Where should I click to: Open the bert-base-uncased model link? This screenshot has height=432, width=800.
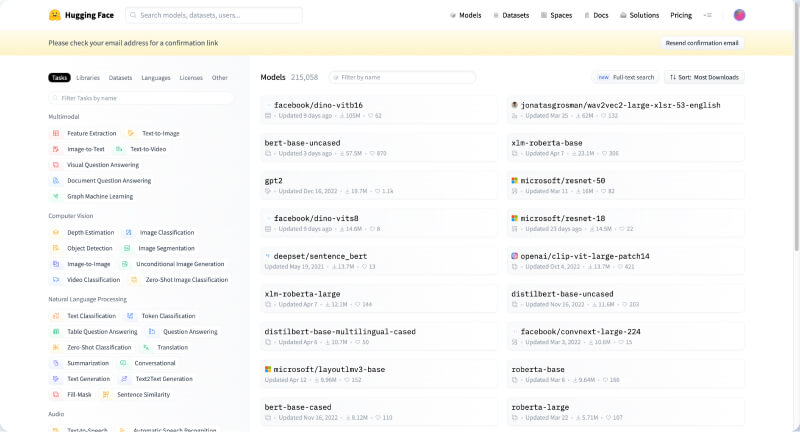[304, 143]
